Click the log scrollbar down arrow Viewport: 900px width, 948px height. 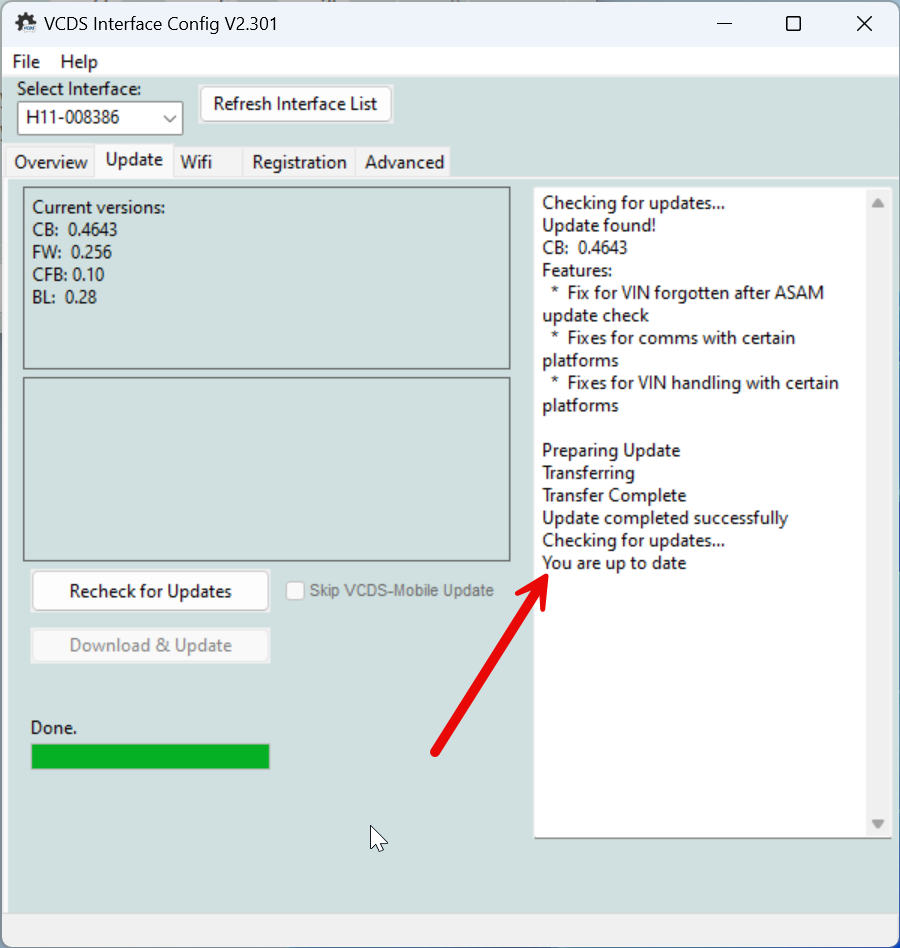[878, 823]
